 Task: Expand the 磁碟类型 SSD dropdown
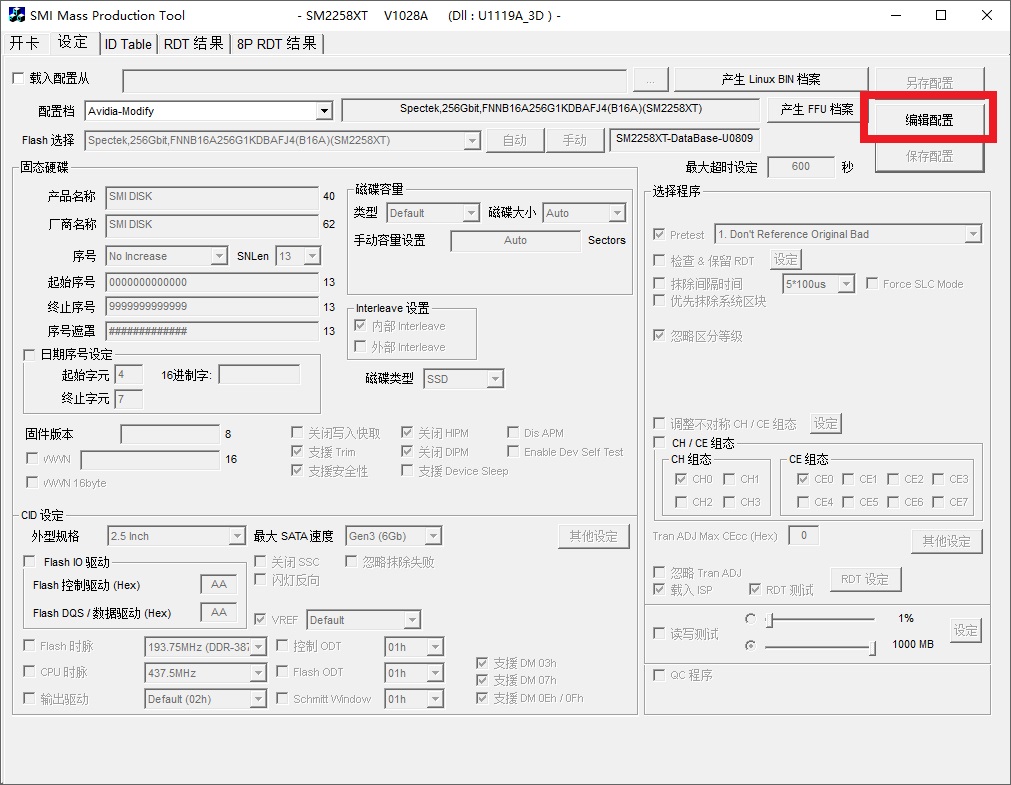(x=494, y=379)
